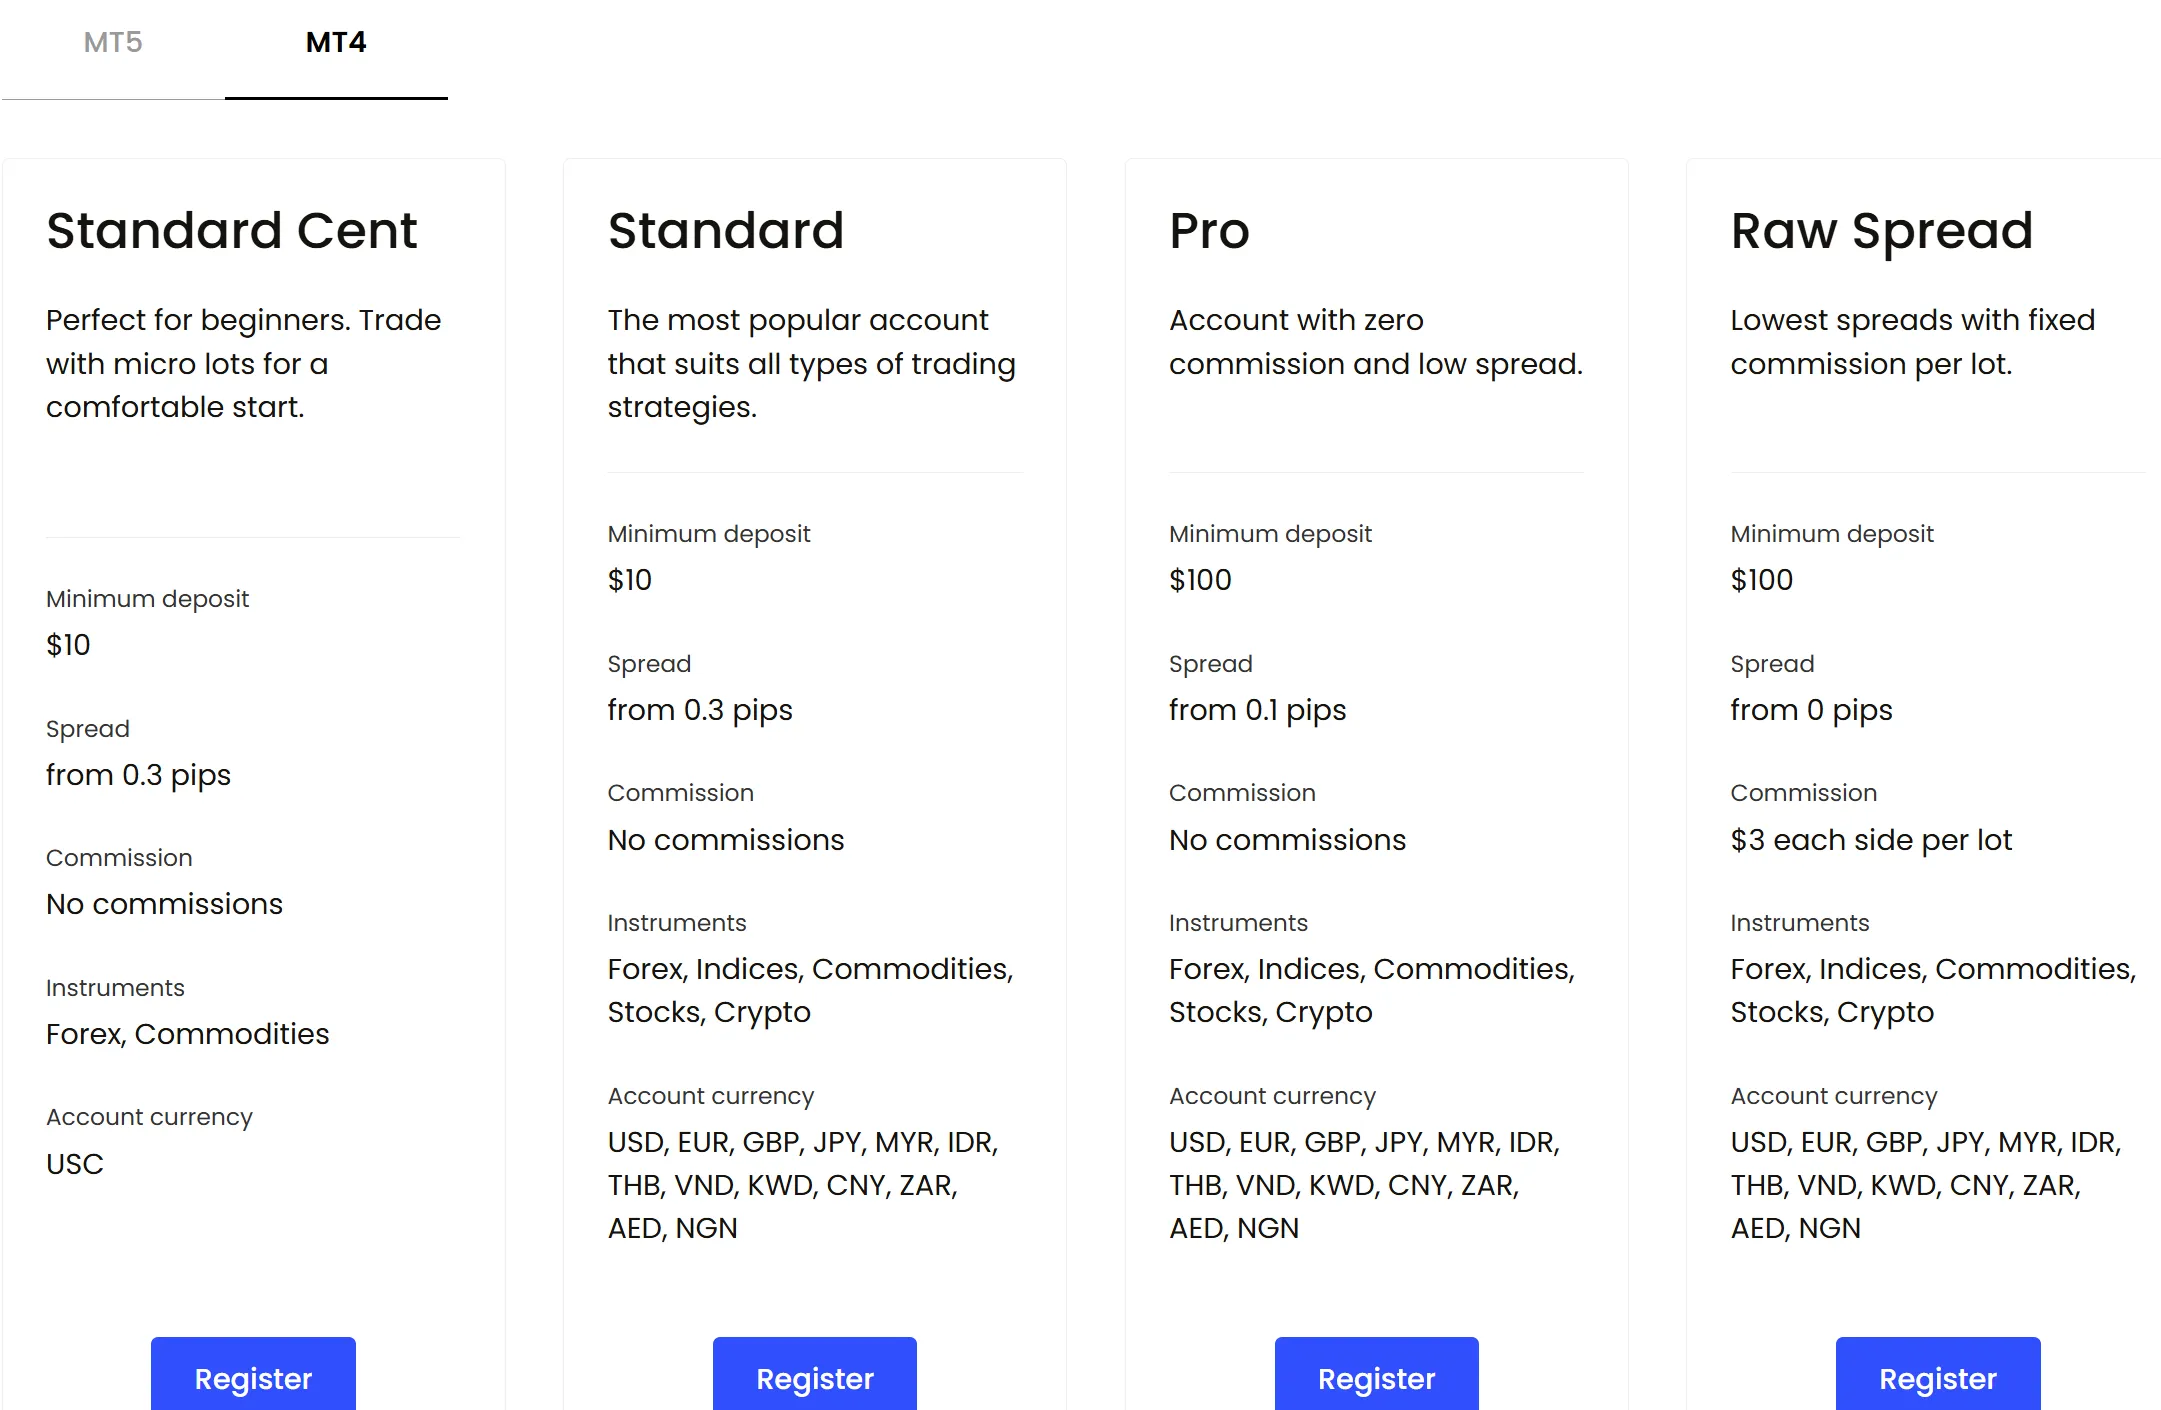2161x1410 pixels.
Task: Click the 'Forex, Commodities' instruments text
Action: pos(187,1034)
